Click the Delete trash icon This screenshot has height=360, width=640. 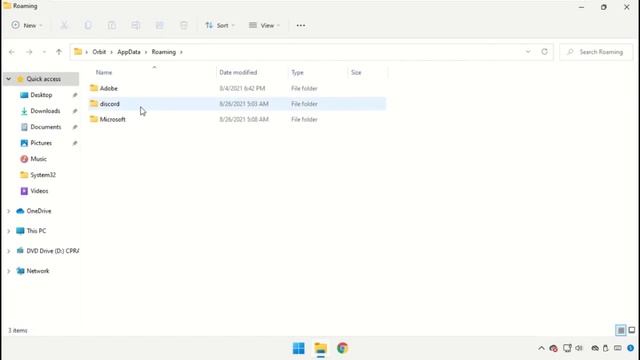click(184, 25)
